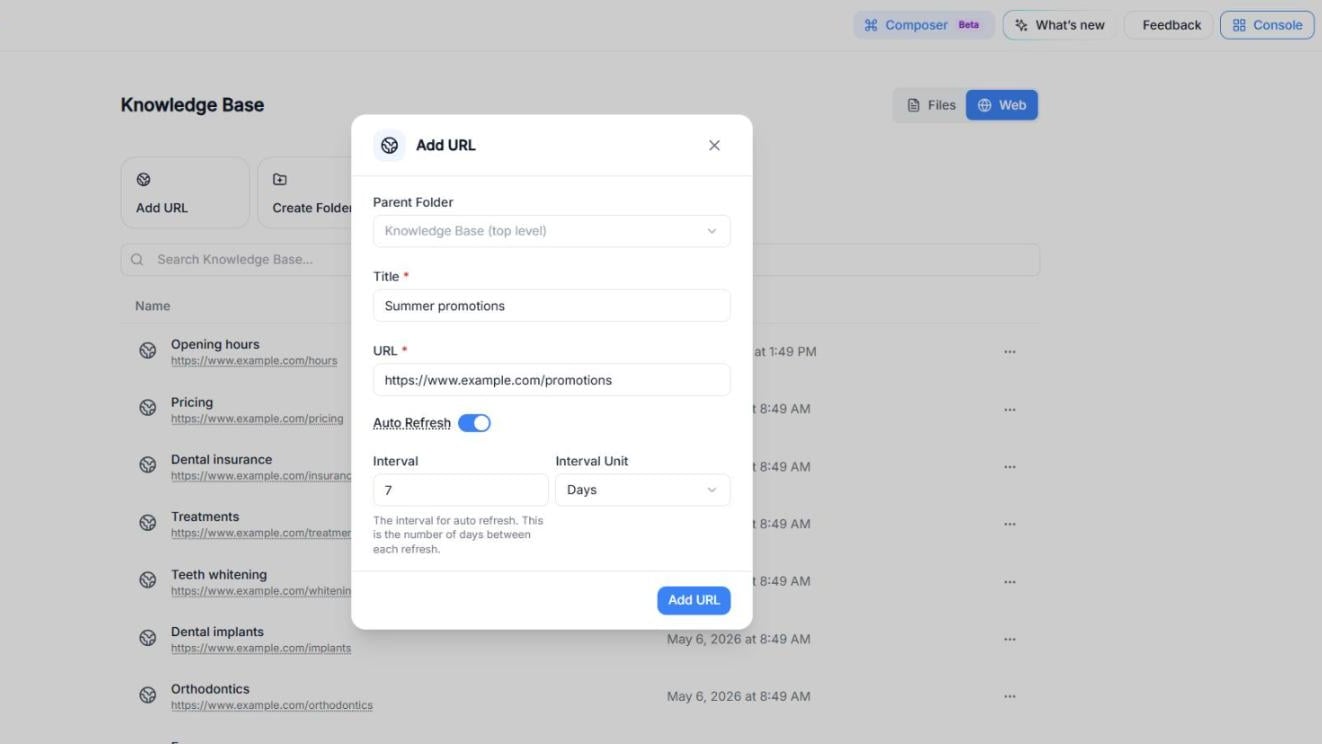Open more options for Treatments row
The image size is (1322, 744).
(1010, 524)
